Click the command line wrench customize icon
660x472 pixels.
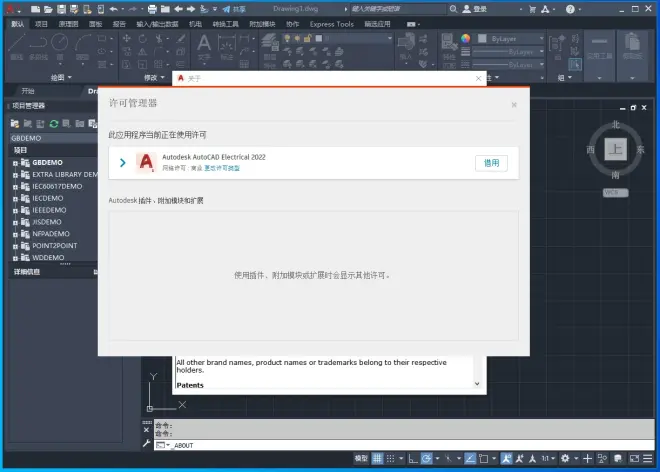pyautogui.click(x=146, y=443)
